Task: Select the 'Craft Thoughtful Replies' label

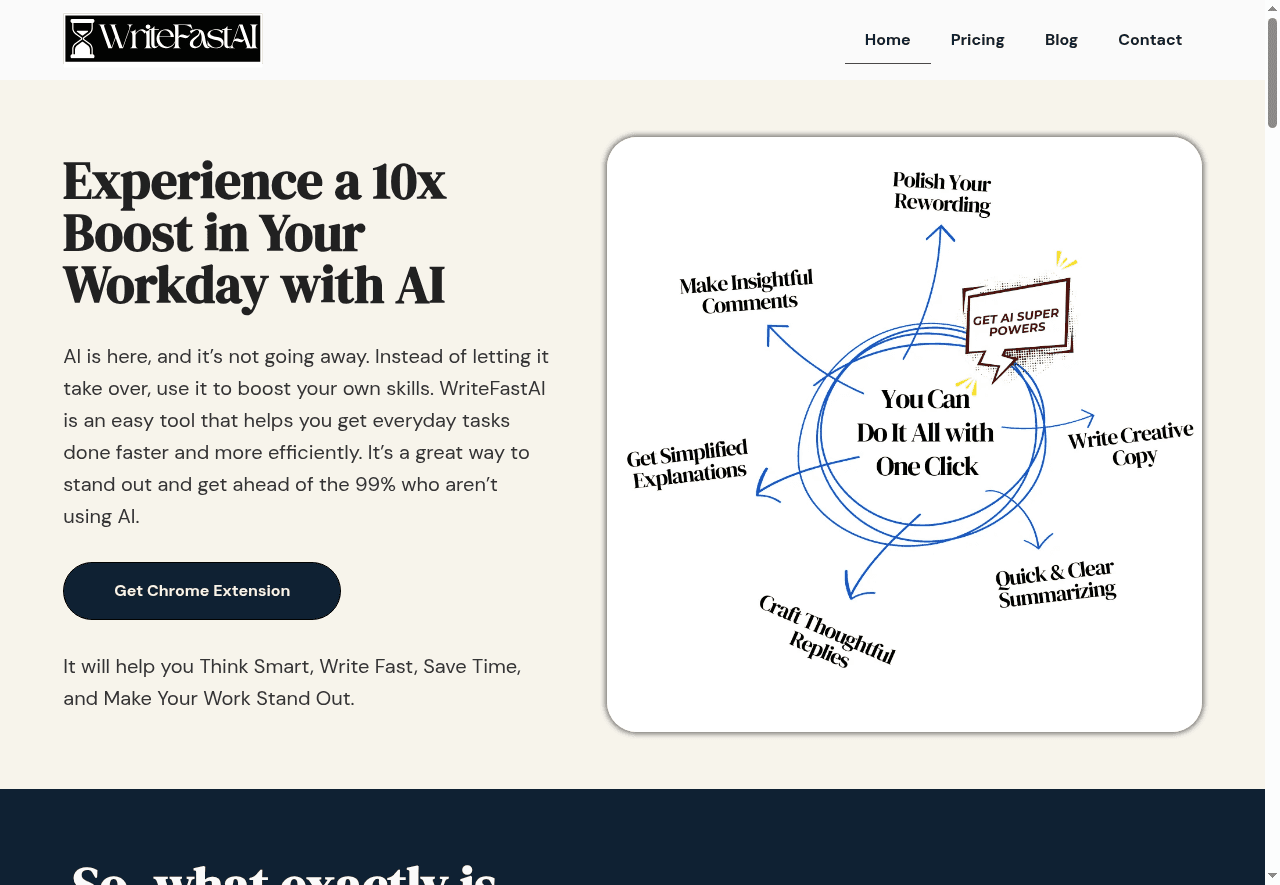Action: [x=825, y=631]
